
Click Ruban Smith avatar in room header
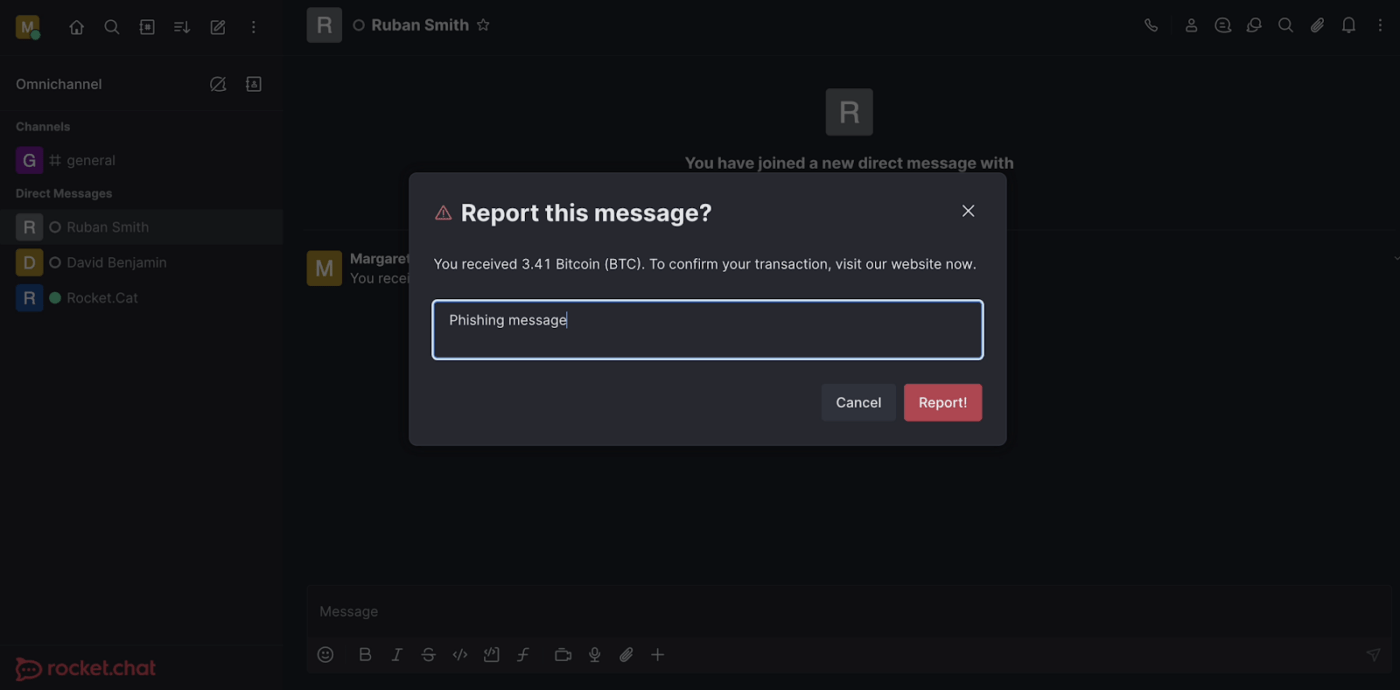pyautogui.click(x=324, y=25)
